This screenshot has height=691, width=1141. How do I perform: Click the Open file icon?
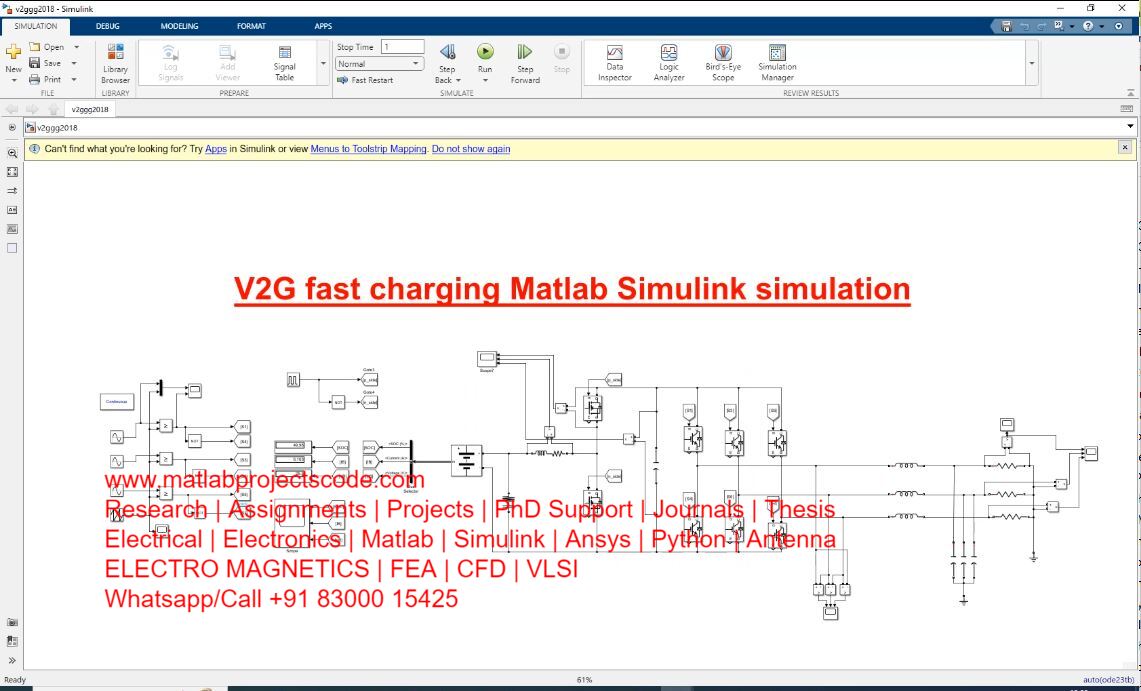pyautogui.click(x=34, y=47)
